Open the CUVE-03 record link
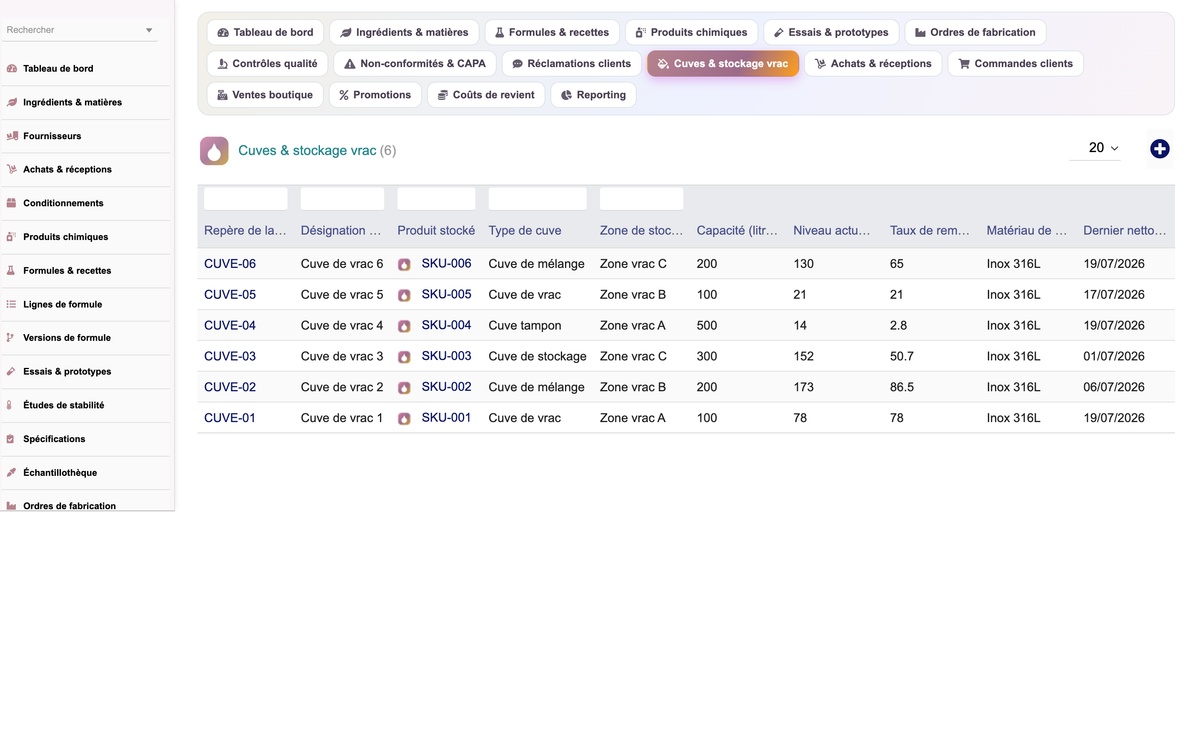 coord(230,356)
